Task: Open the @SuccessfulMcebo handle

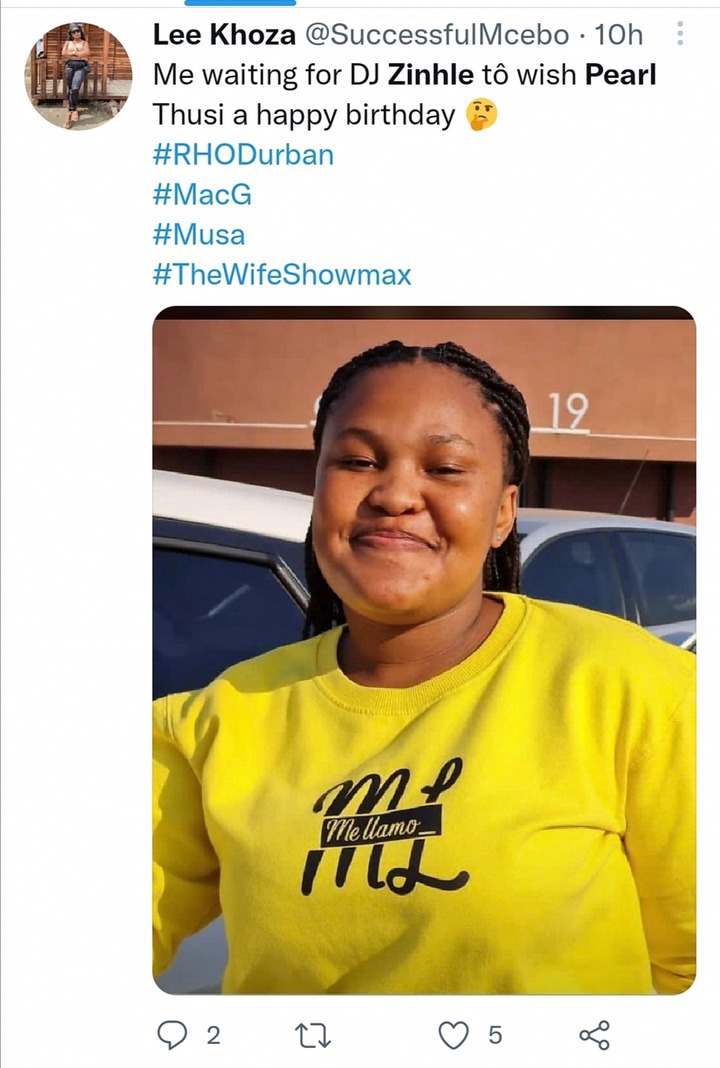Action: pyautogui.click(x=437, y=35)
